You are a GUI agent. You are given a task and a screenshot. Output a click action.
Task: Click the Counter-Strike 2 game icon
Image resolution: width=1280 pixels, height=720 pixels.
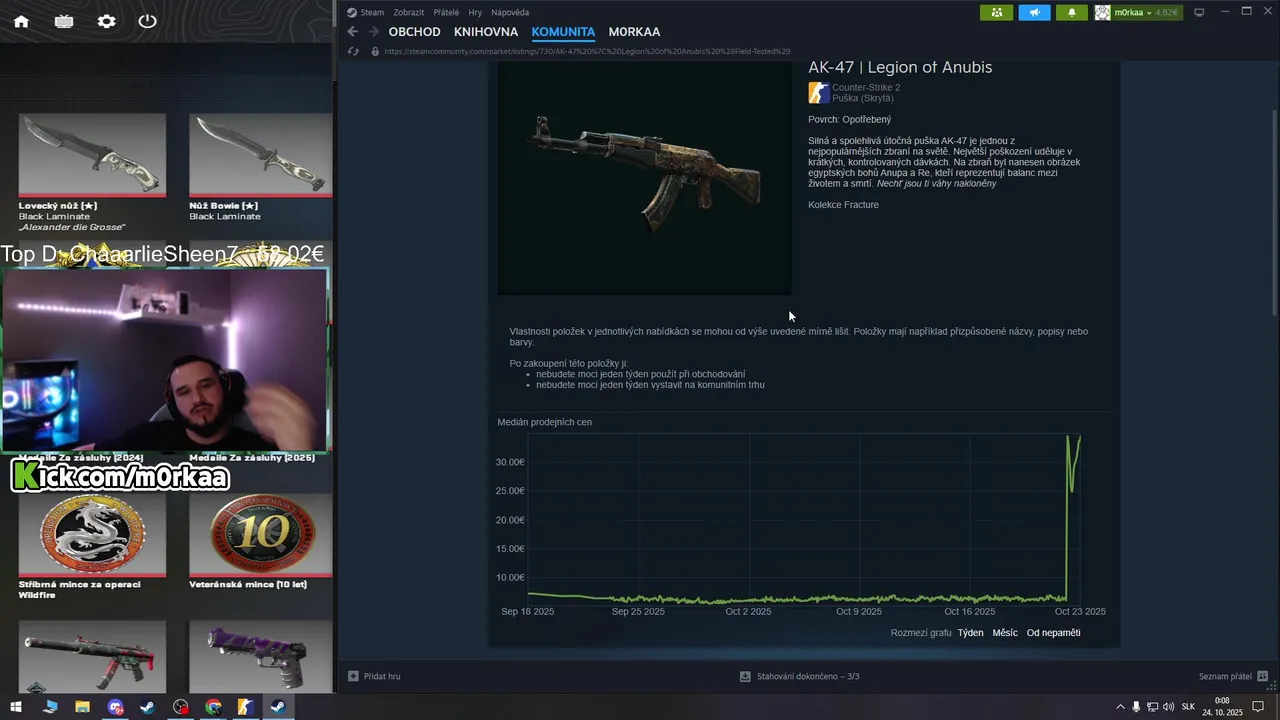point(818,93)
